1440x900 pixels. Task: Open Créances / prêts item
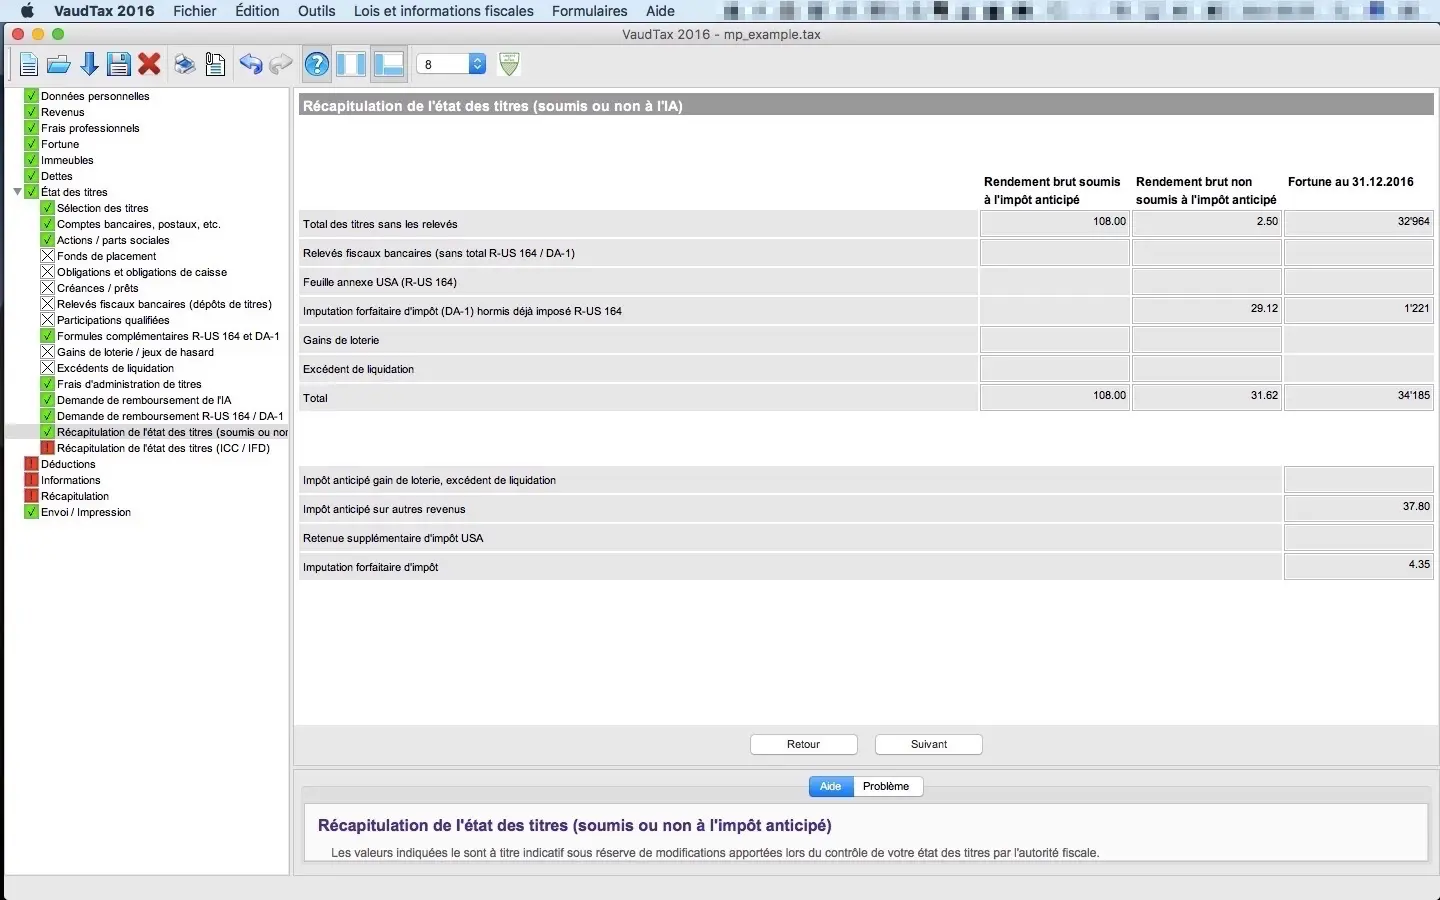click(98, 288)
